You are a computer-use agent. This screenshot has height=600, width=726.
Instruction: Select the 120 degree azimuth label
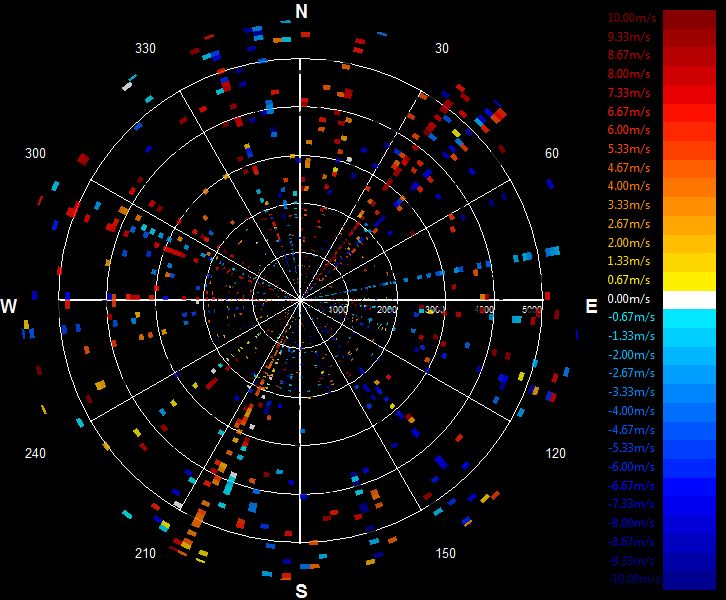[556, 453]
